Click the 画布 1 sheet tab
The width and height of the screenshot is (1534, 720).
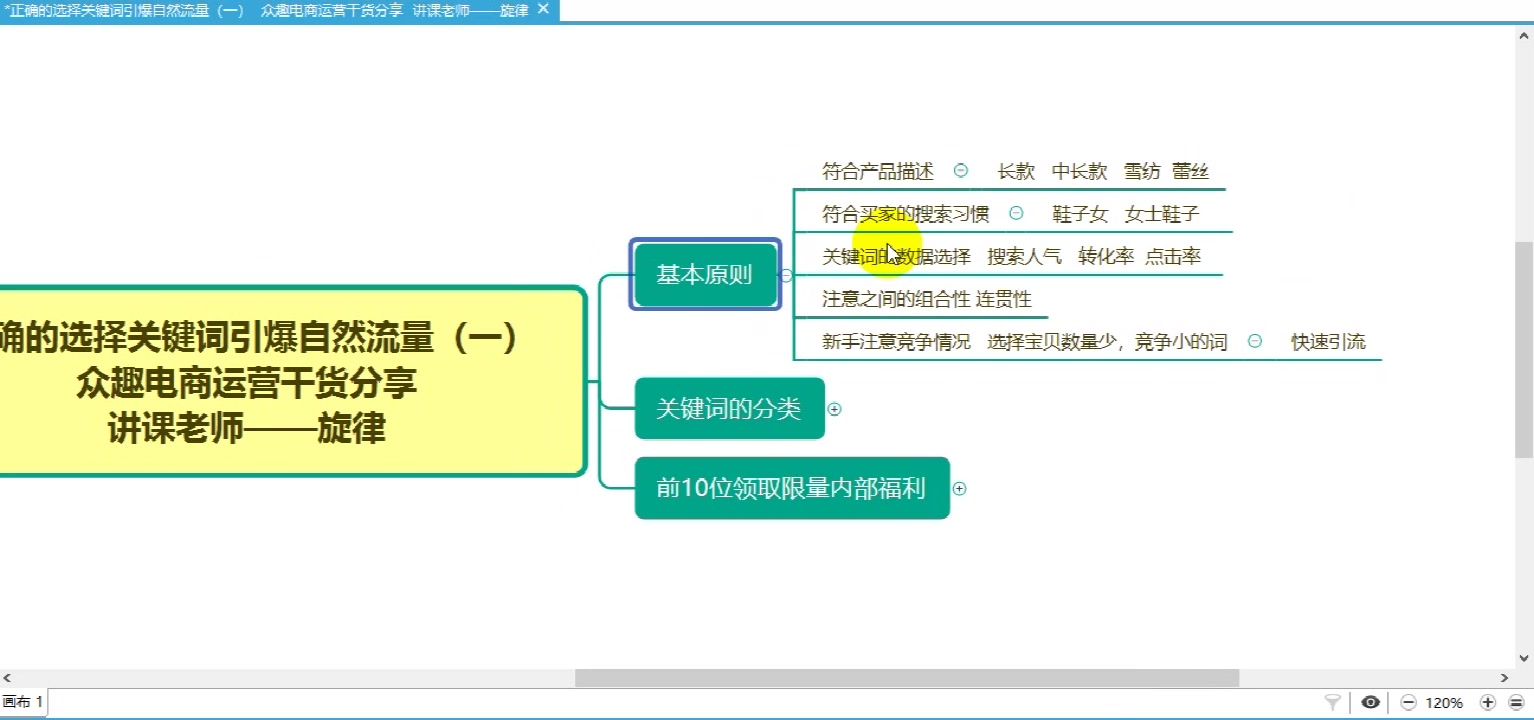22,702
